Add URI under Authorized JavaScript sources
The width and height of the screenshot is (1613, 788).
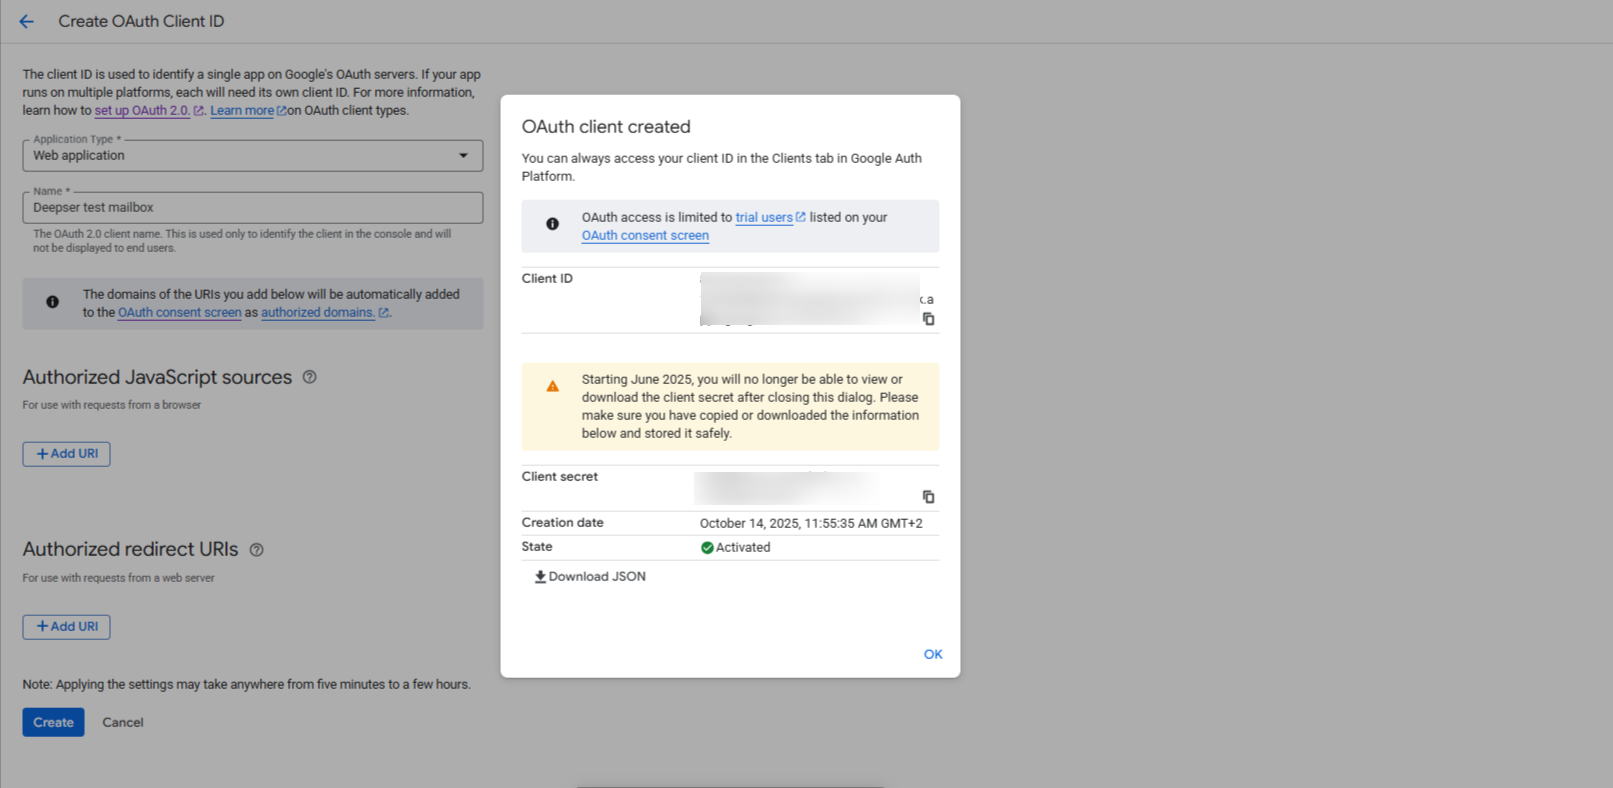pos(67,454)
